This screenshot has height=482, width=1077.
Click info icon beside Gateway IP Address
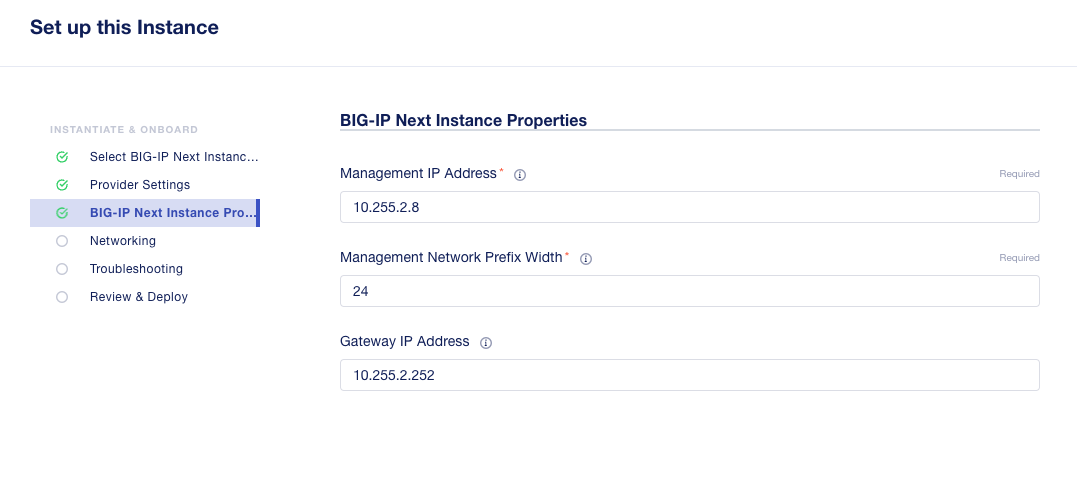[486, 343]
